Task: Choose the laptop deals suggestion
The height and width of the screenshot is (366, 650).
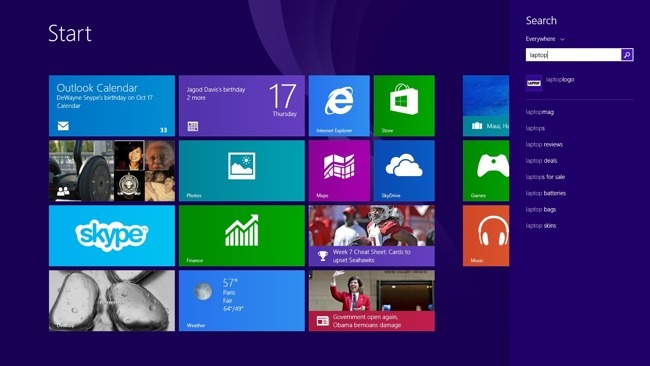Action: point(541,160)
